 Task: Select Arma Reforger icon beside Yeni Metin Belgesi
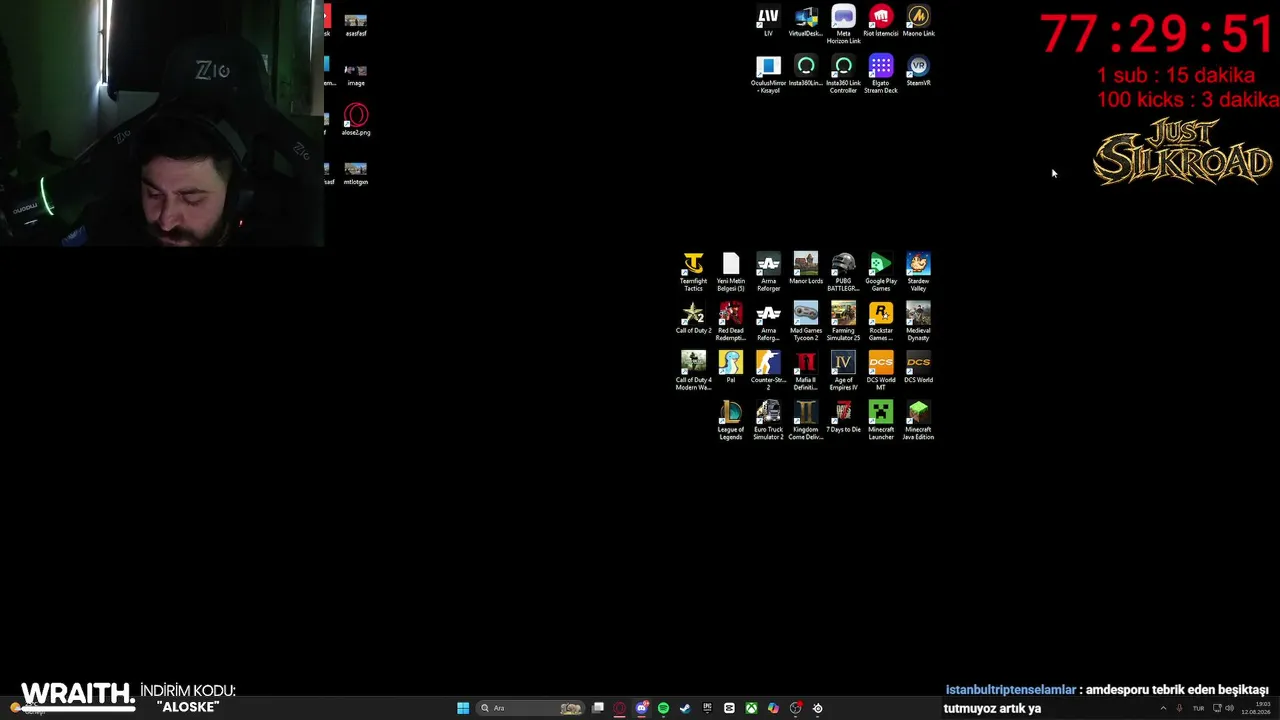[768, 272]
